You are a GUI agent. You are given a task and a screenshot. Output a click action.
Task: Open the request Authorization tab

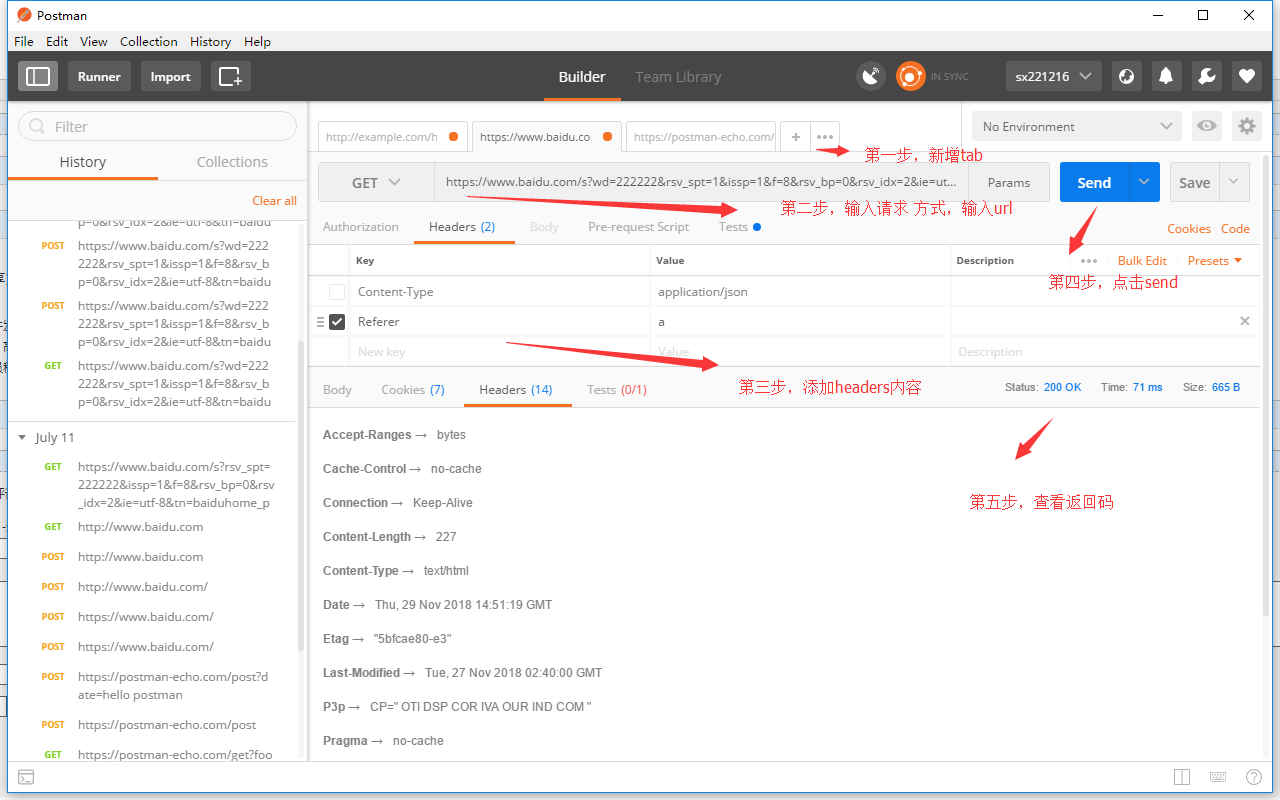click(x=361, y=227)
